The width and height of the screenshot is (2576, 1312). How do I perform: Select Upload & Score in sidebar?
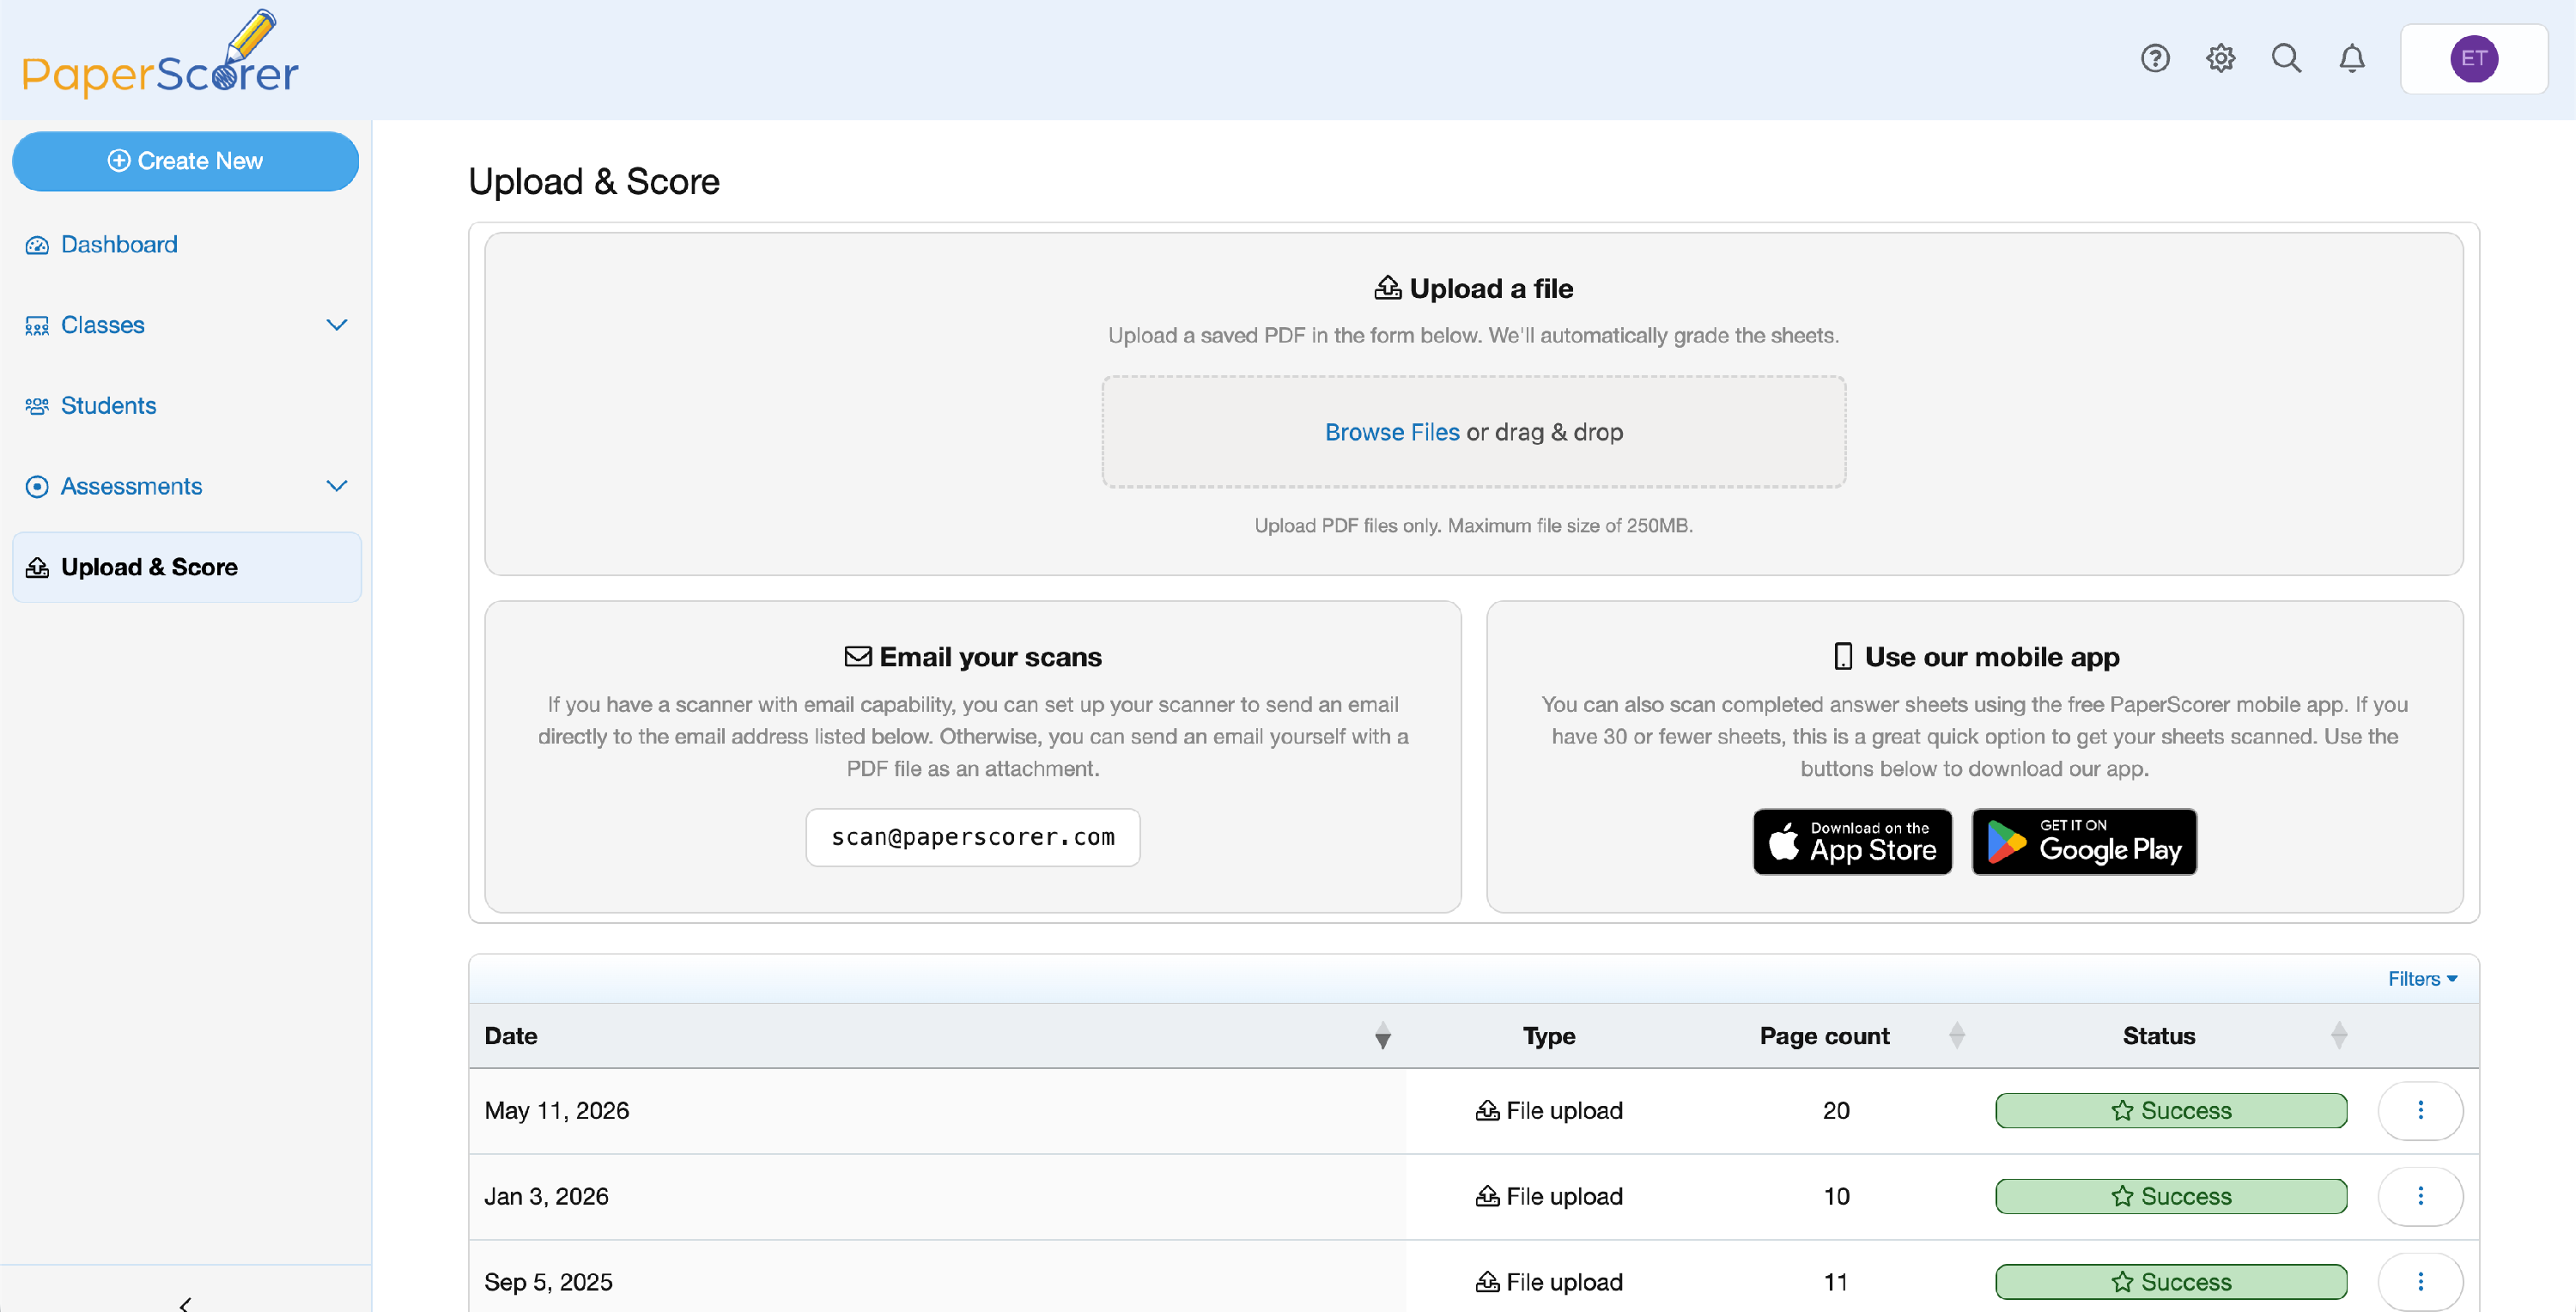pyautogui.click(x=186, y=568)
